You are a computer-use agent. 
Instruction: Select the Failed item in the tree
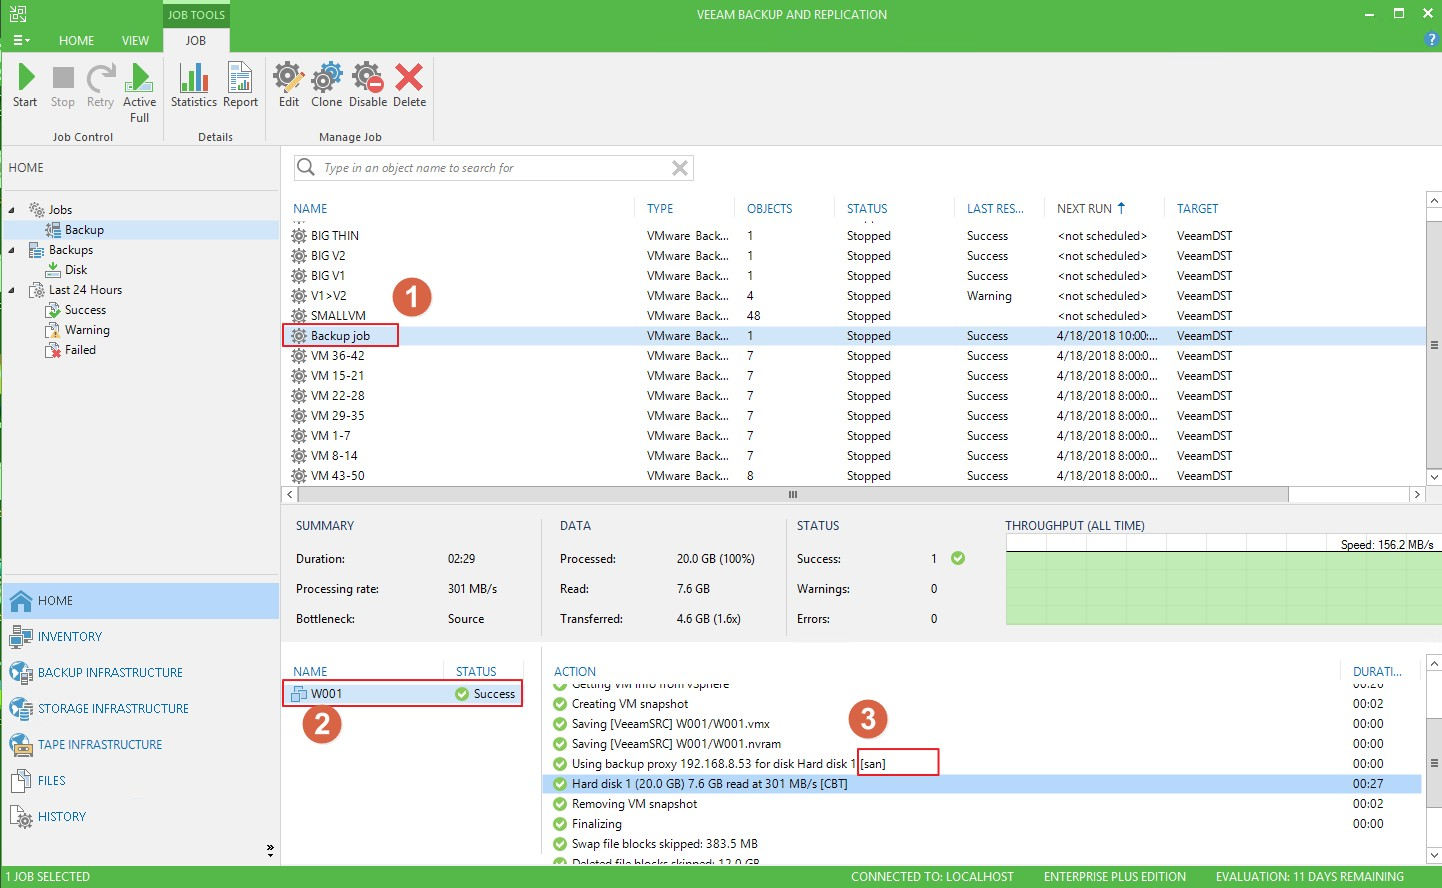coord(80,350)
